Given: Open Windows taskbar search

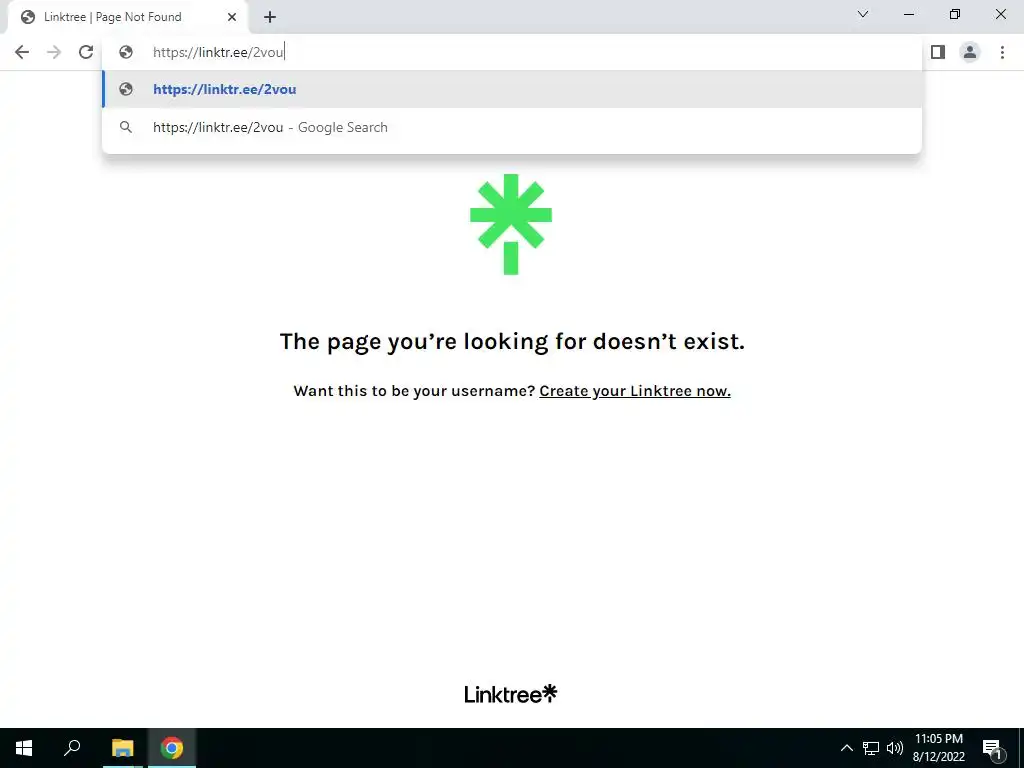Looking at the screenshot, I should point(72,748).
